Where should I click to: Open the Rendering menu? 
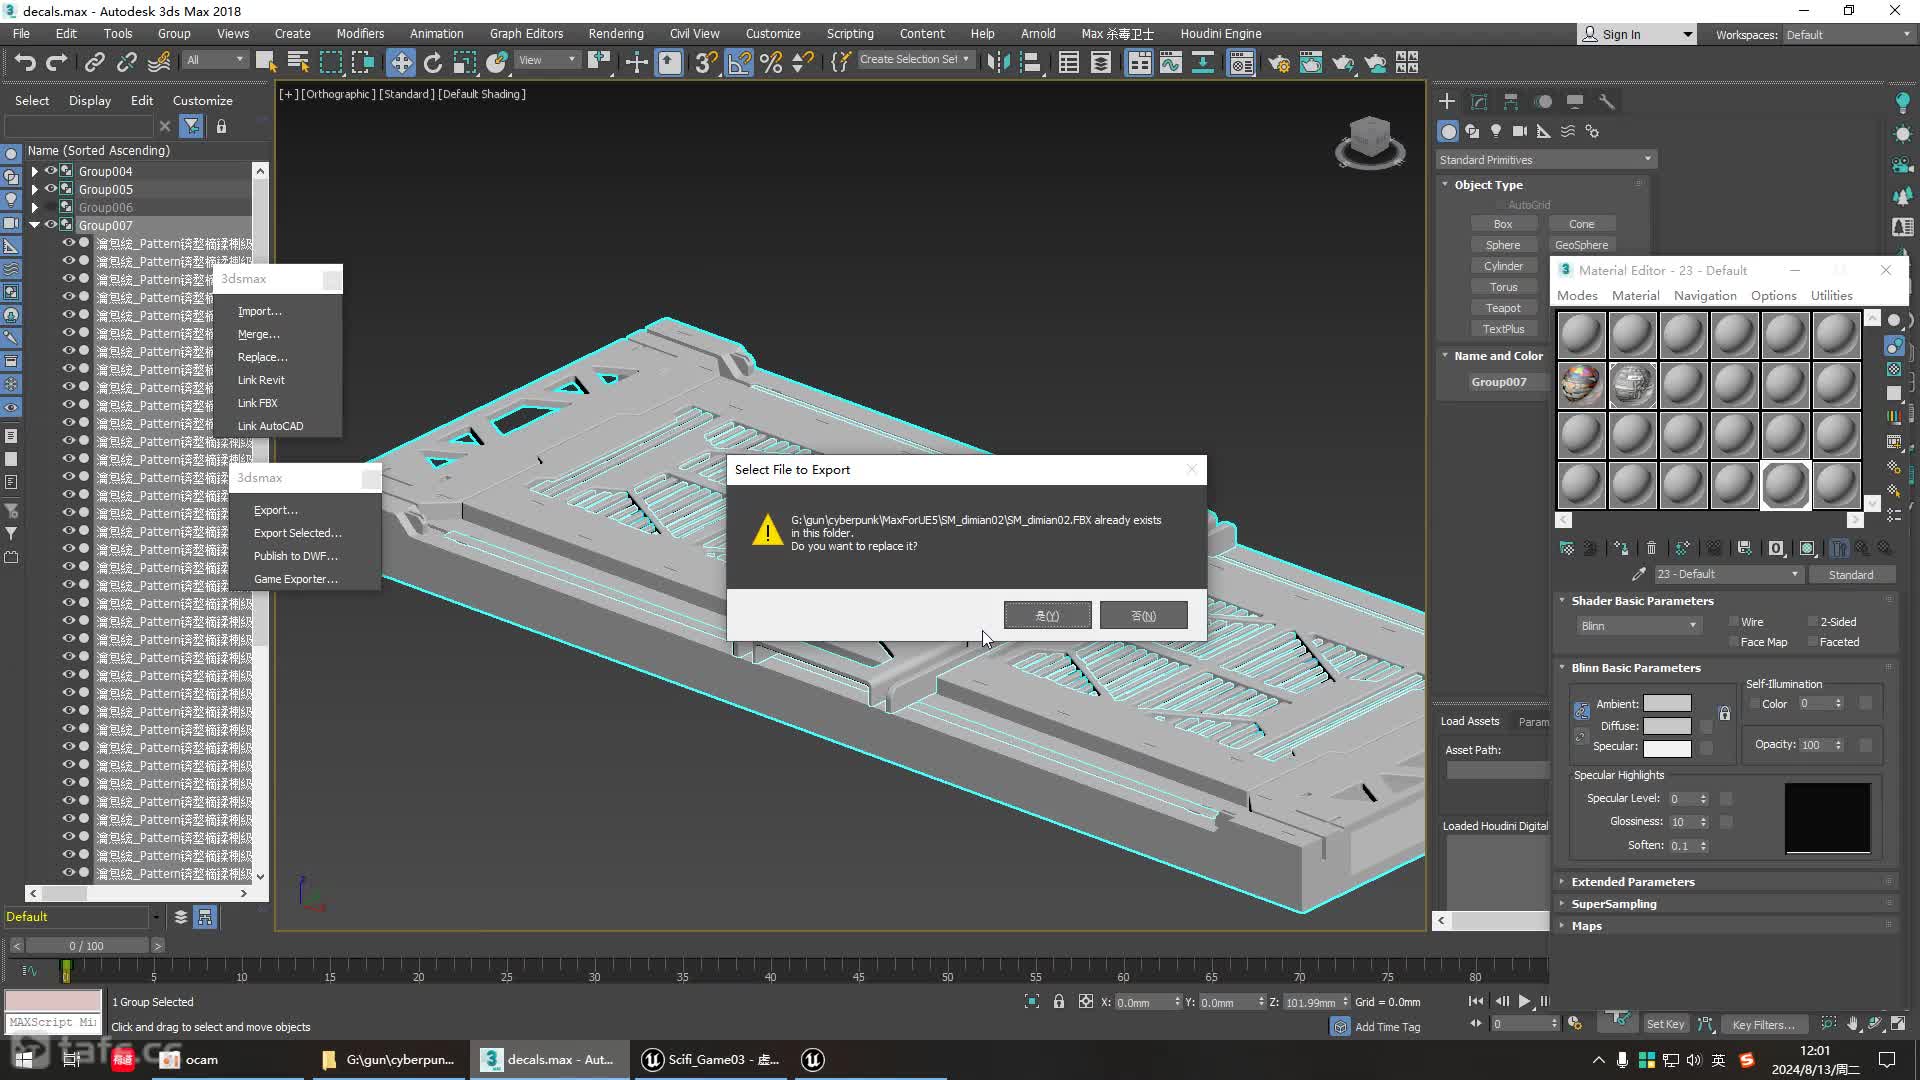(x=616, y=34)
